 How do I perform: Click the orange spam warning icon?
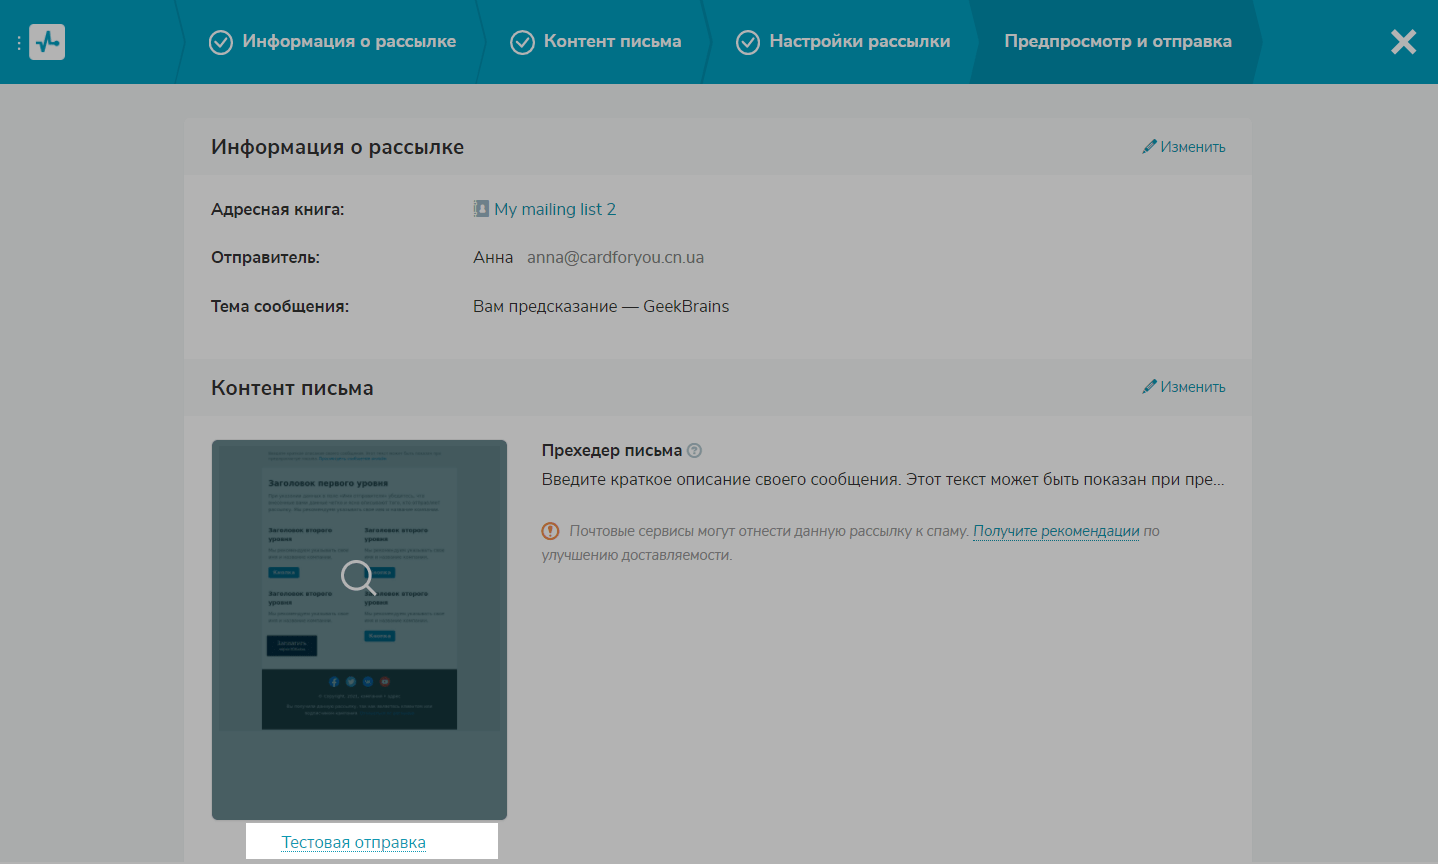click(550, 531)
